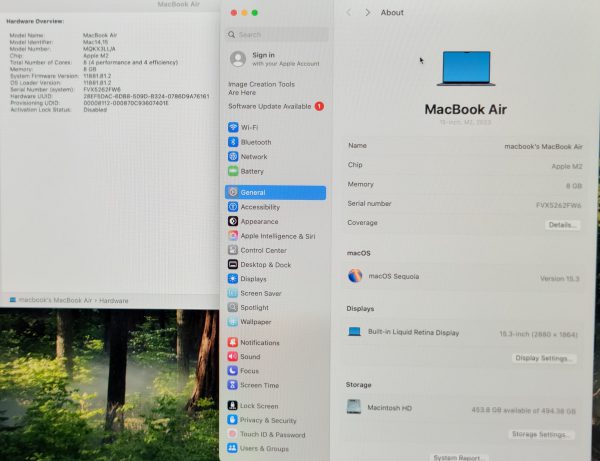Screen dimensions: 600x461
Task: Go forward using the right chevron
Action: point(367,13)
